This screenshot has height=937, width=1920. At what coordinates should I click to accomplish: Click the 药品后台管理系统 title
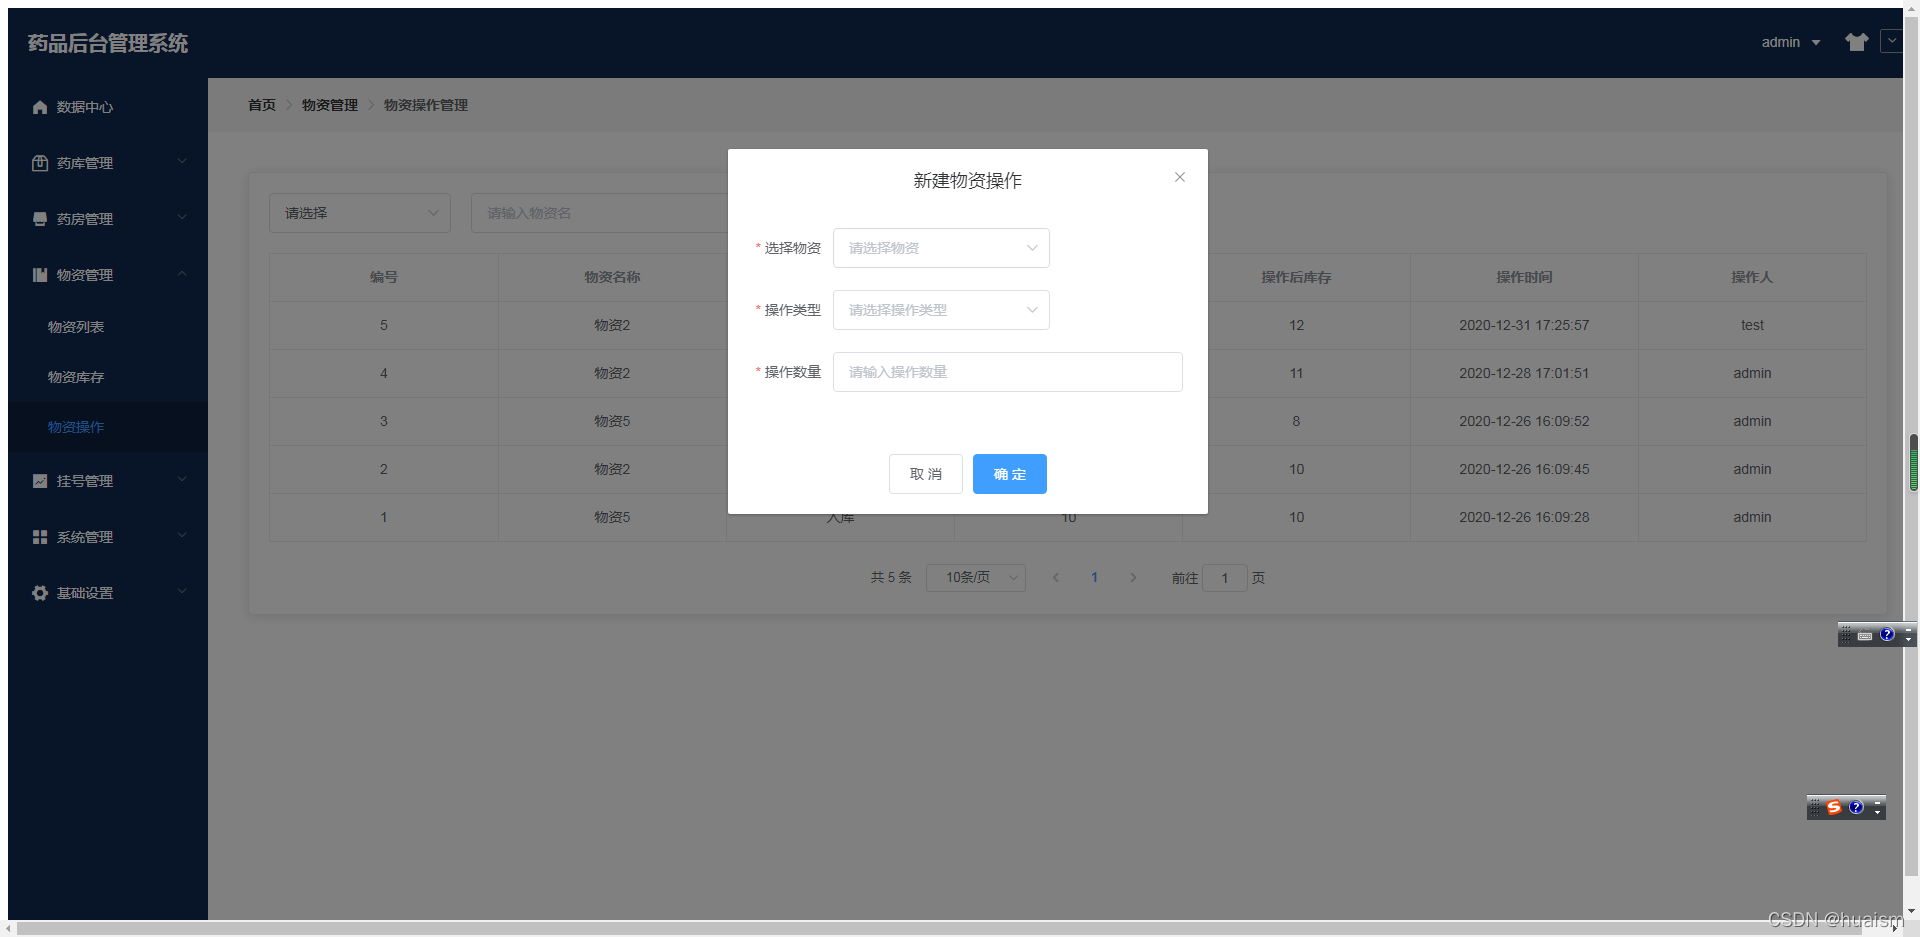point(108,43)
